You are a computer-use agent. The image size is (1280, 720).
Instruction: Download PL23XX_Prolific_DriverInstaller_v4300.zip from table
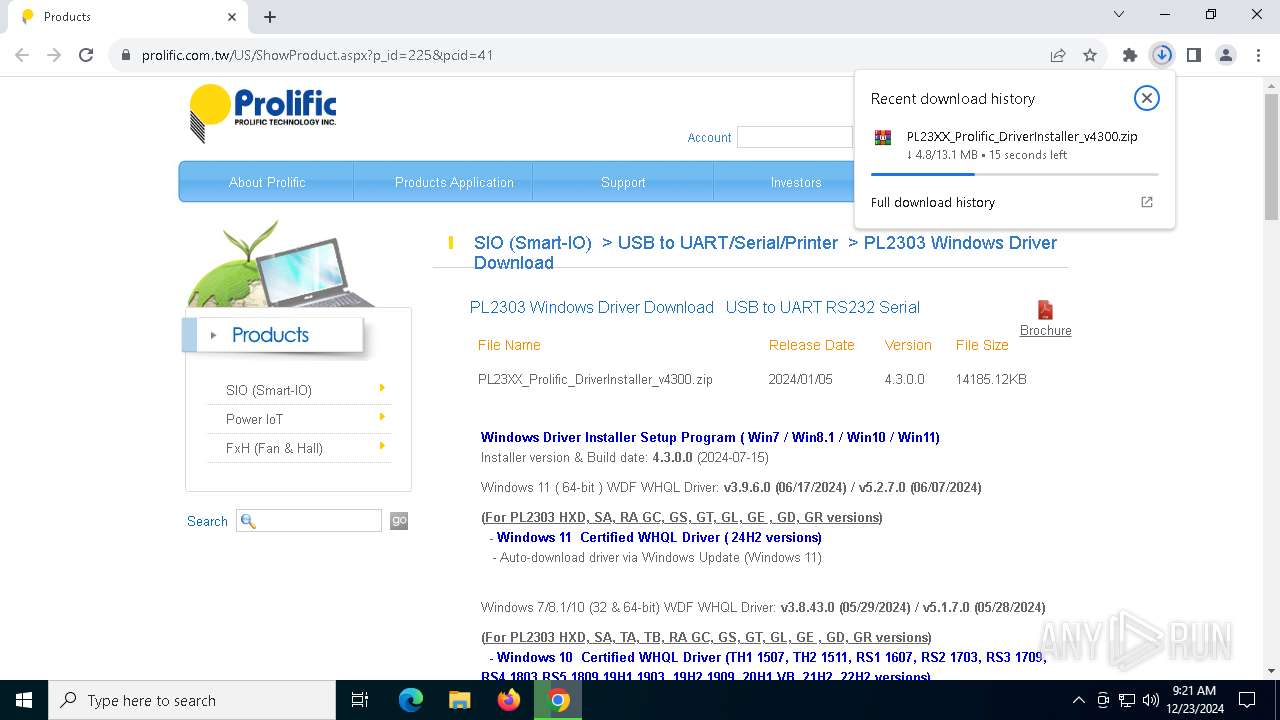coord(595,379)
